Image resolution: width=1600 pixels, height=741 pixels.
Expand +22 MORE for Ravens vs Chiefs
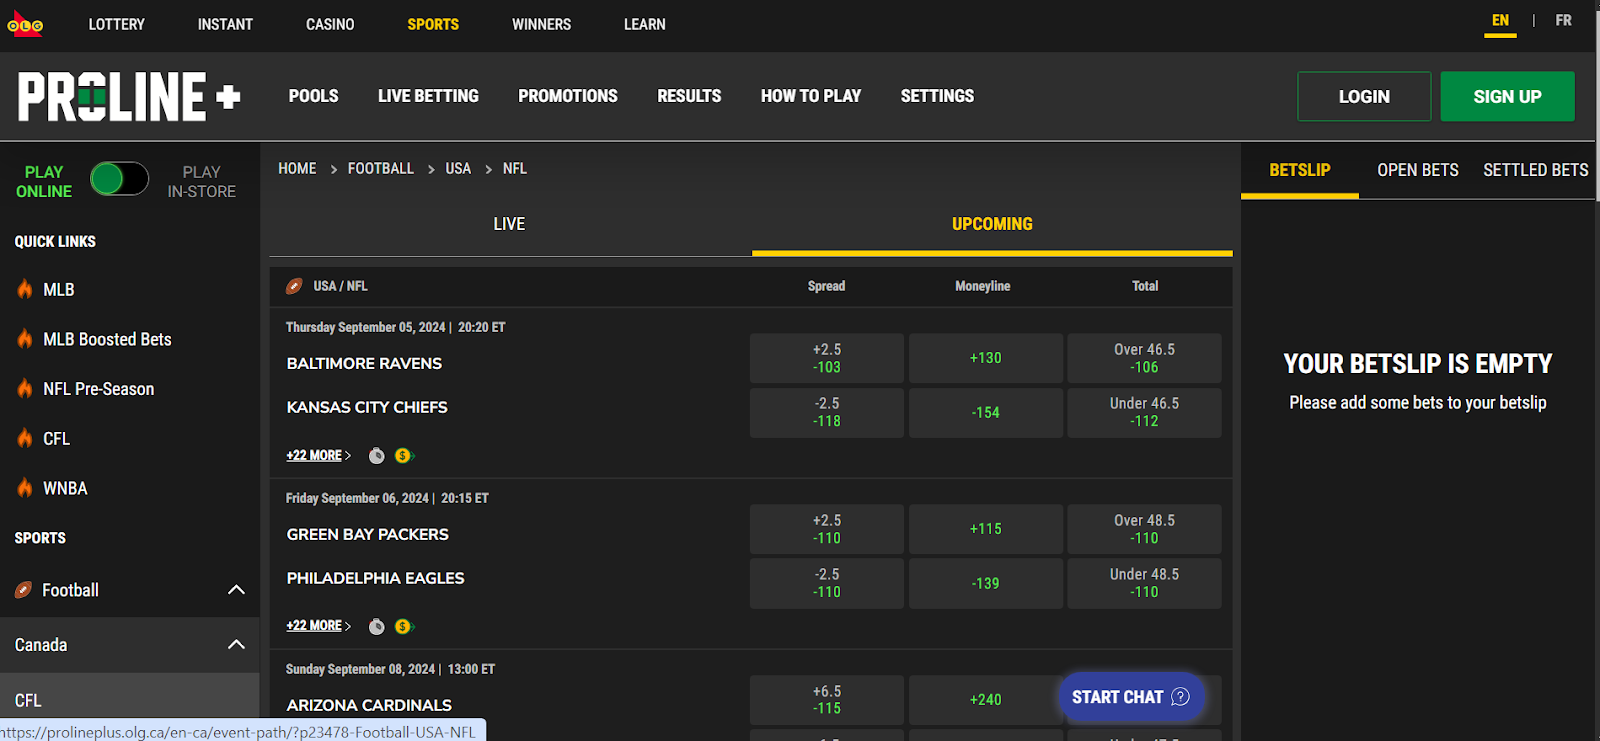(x=318, y=455)
